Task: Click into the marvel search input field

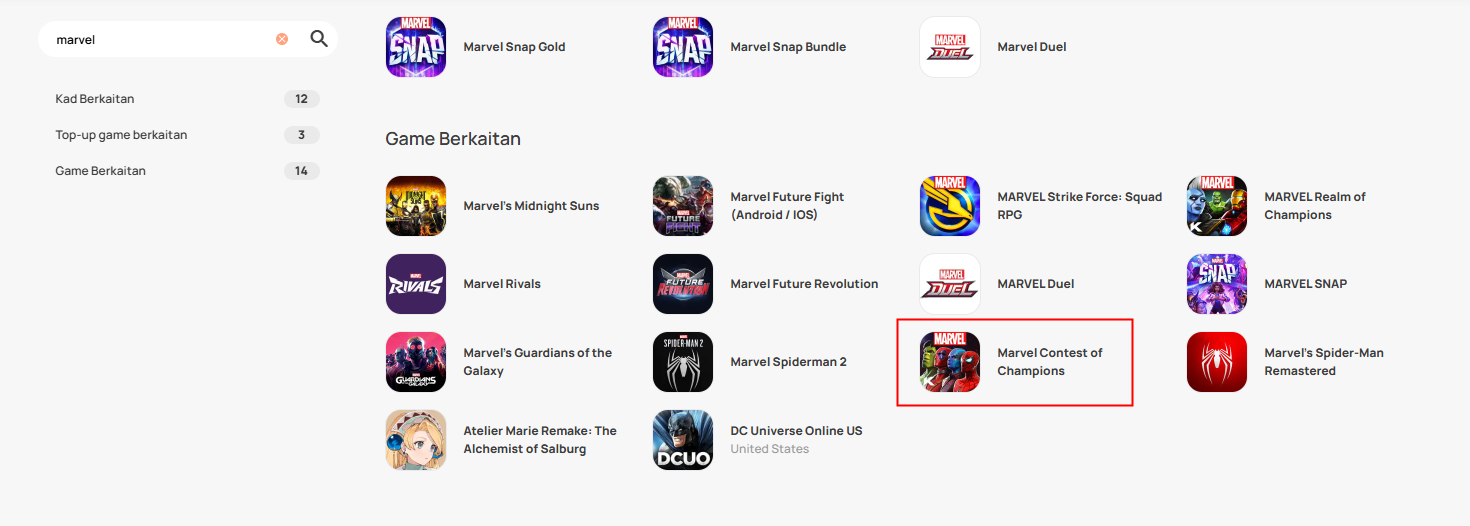Action: 160,39
